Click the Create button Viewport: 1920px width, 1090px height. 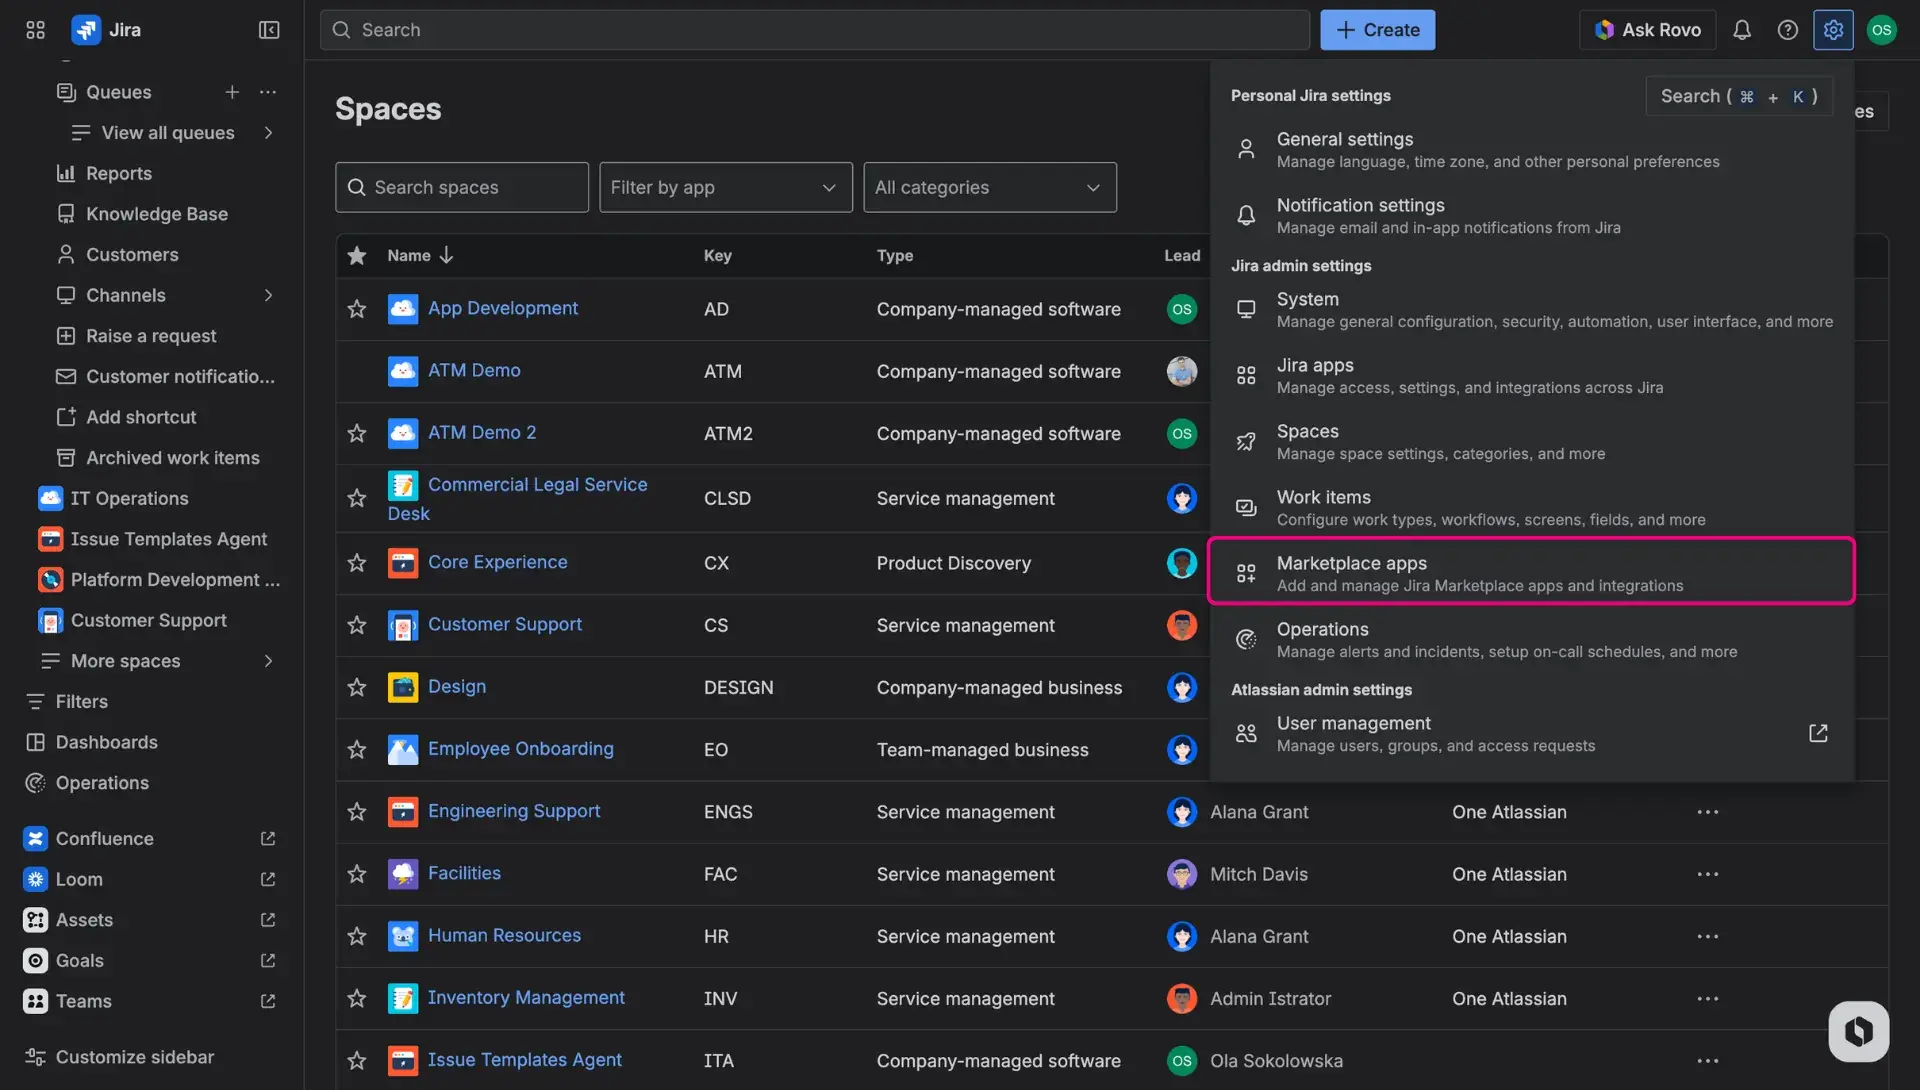(x=1377, y=29)
